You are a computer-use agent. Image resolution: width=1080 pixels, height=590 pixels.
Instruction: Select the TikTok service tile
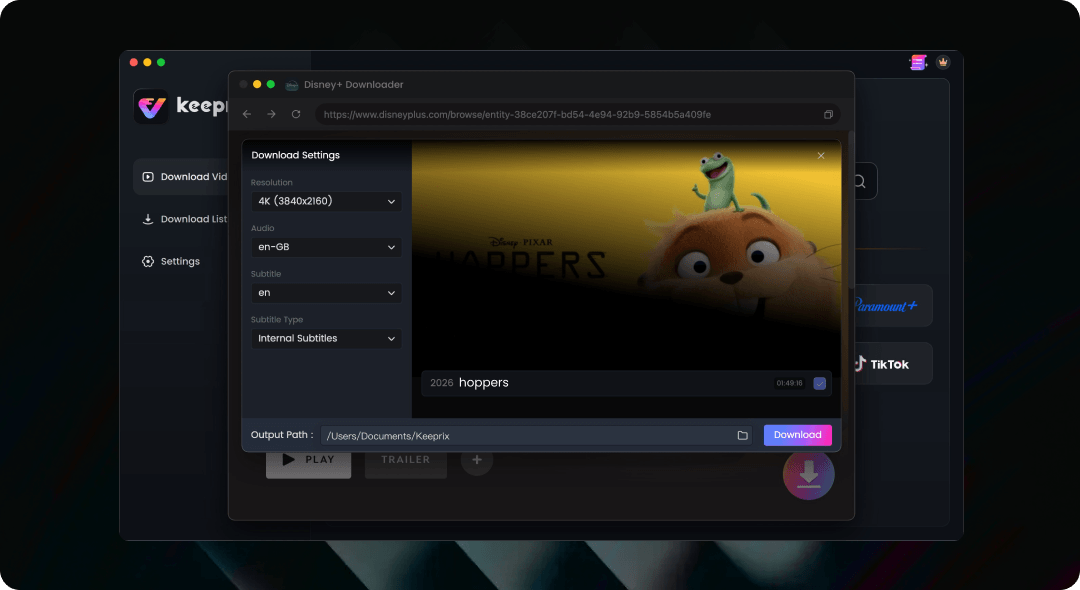tap(893, 364)
